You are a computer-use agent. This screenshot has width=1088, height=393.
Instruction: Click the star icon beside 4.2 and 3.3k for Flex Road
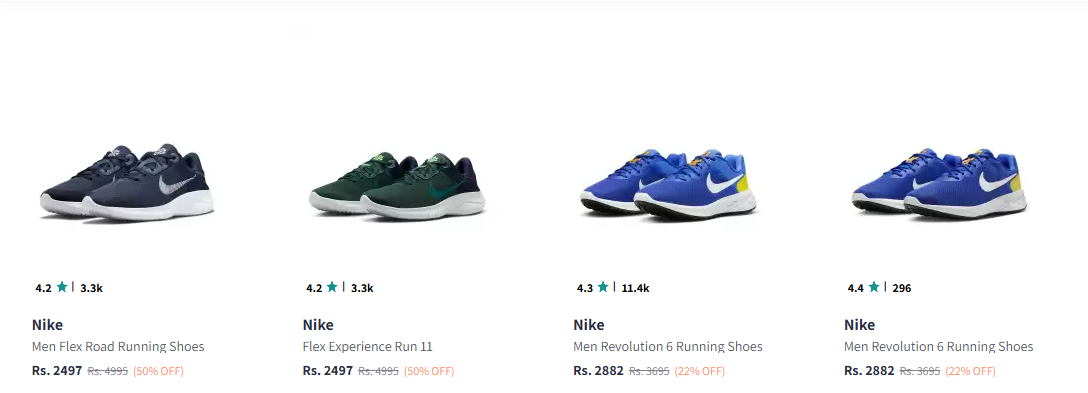[62, 286]
